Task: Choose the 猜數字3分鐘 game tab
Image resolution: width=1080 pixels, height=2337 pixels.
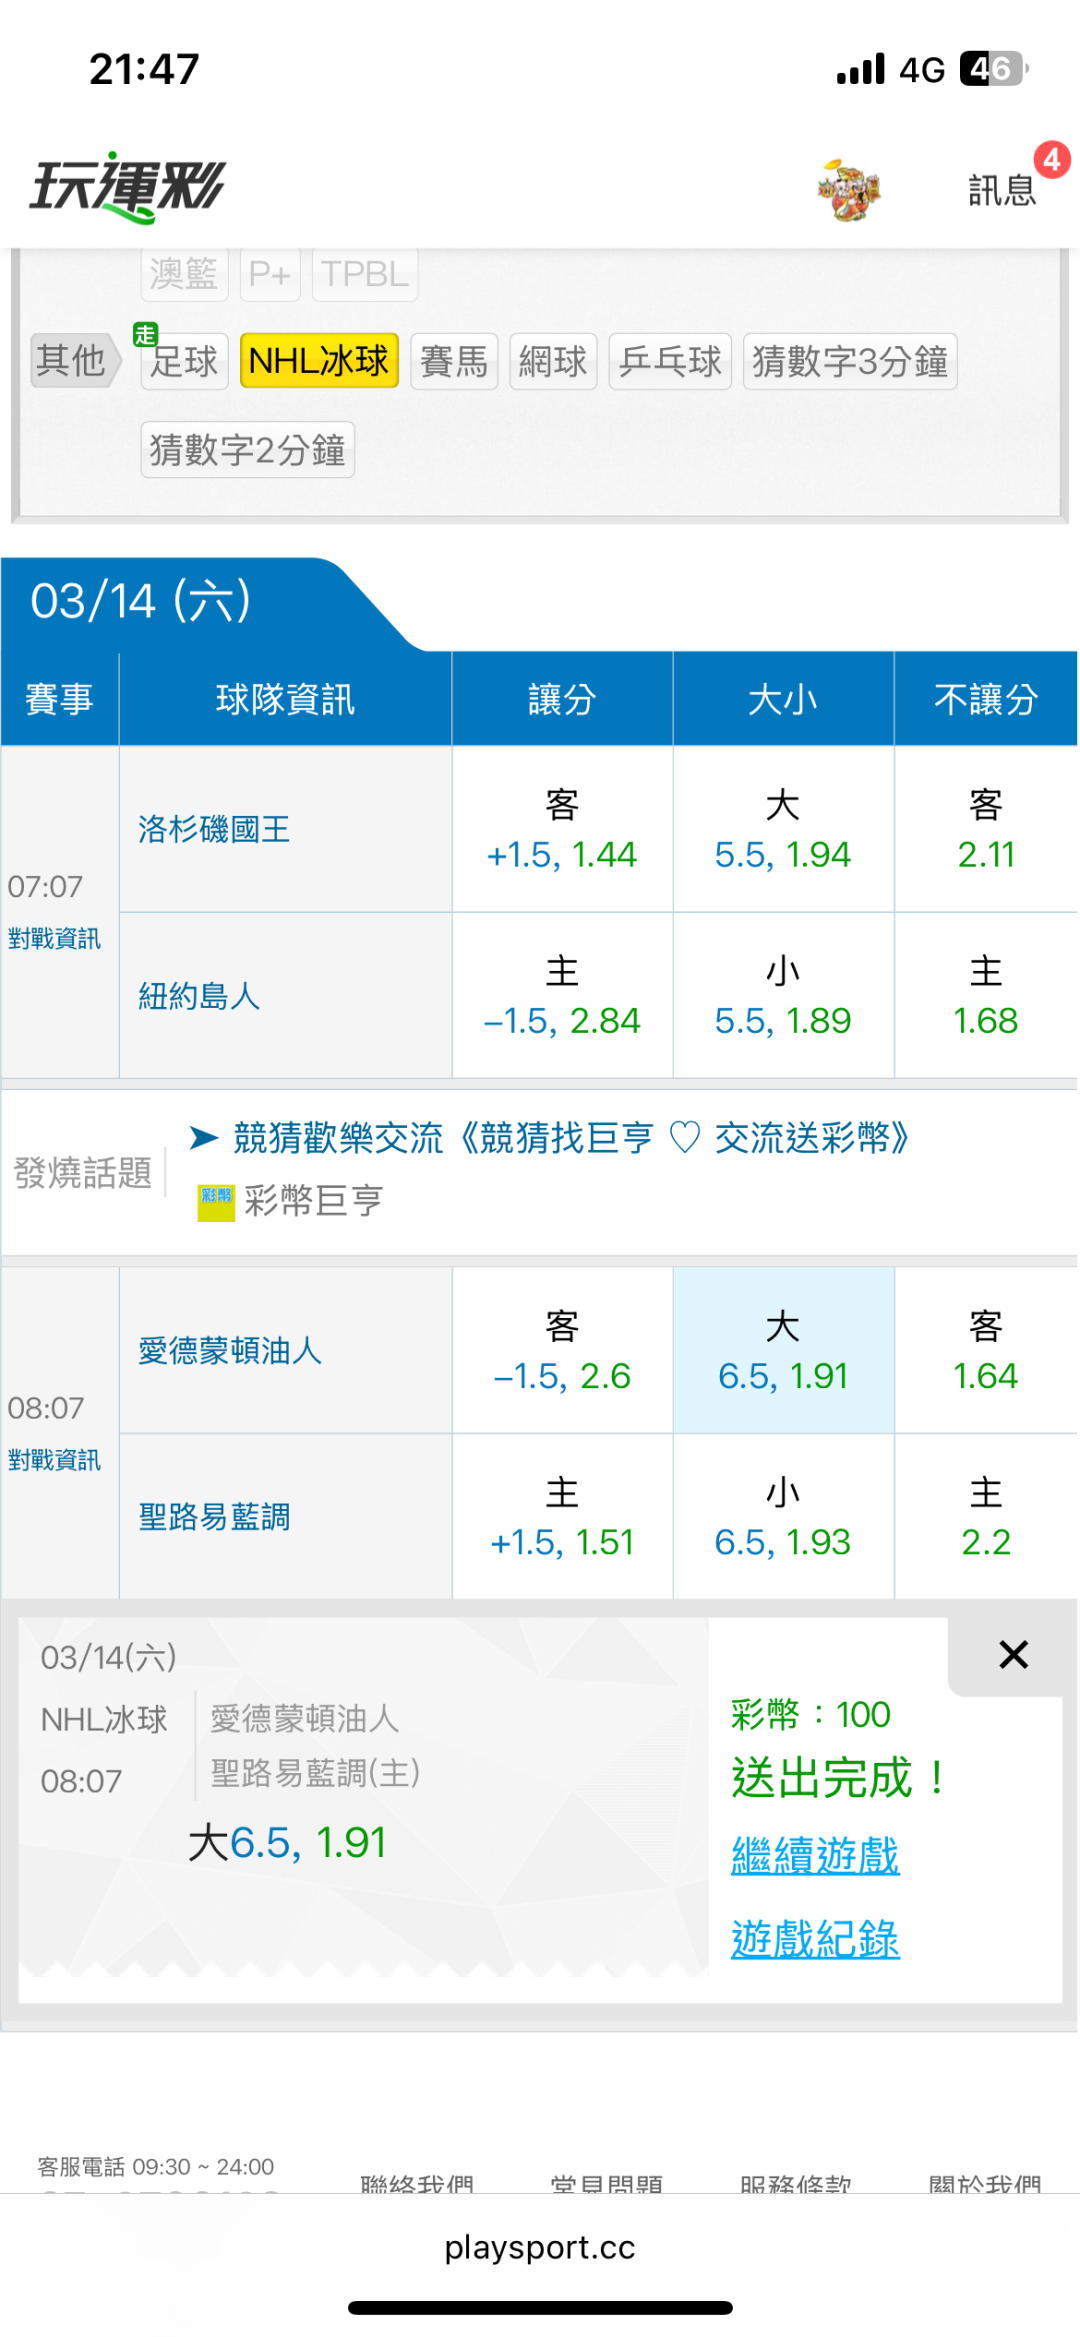Action: pyautogui.click(x=849, y=361)
